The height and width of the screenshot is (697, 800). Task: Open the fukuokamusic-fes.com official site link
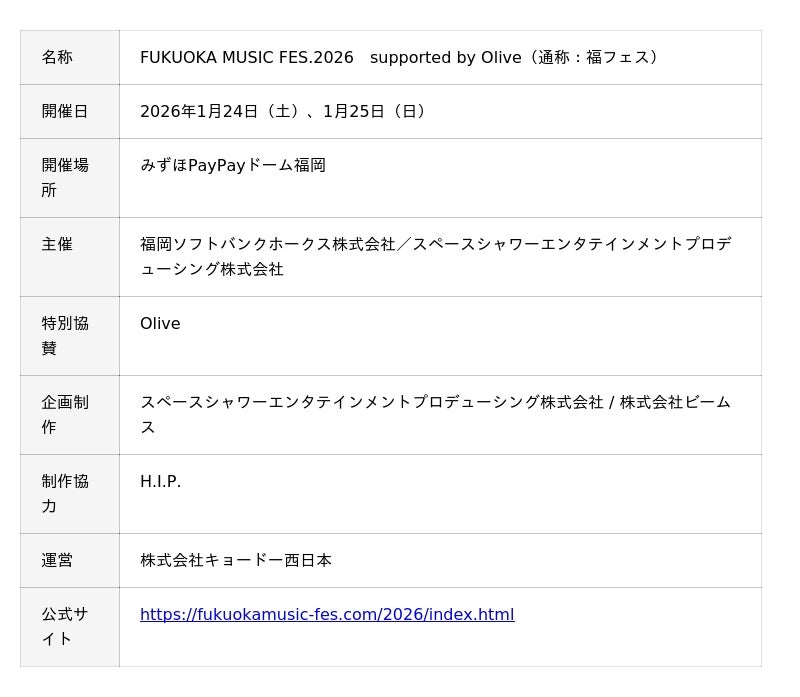327,615
